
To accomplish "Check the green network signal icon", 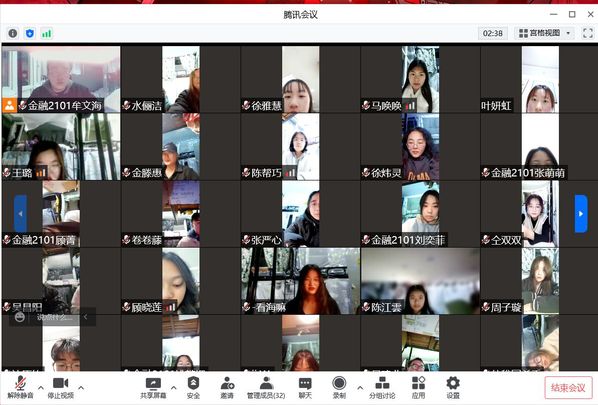I will 47,34.
